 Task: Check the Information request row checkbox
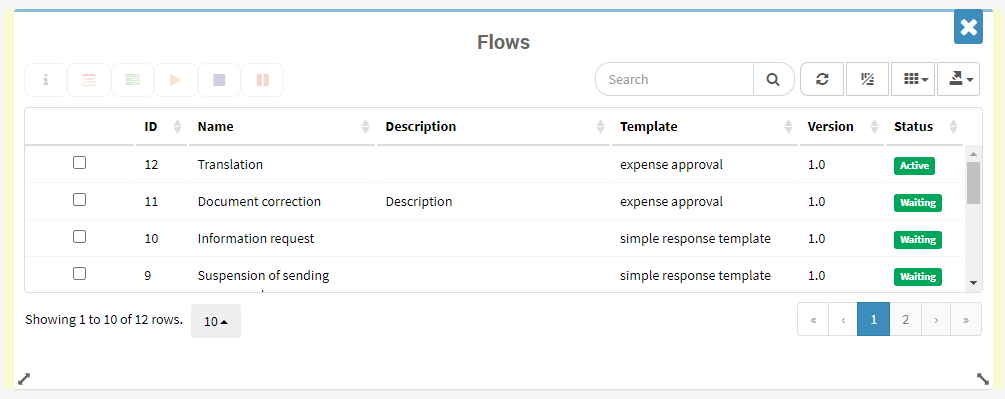point(79,237)
